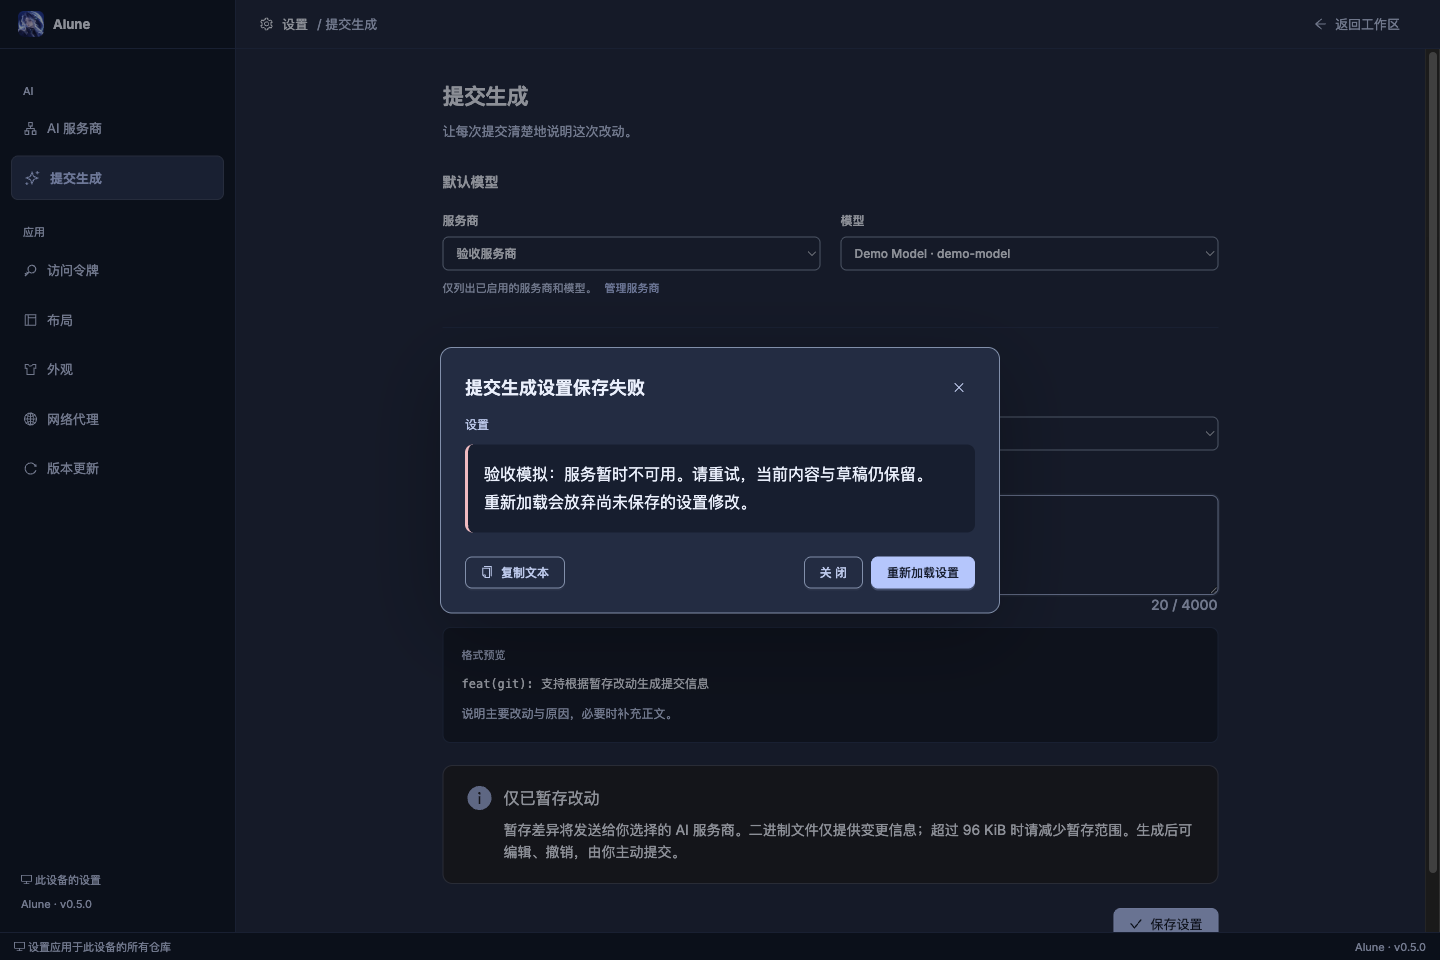Viewport: 1440px width, 960px height.
Task: Click the settings gear icon in breadcrumb
Action: pyautogui.click(x=266, y=24)
